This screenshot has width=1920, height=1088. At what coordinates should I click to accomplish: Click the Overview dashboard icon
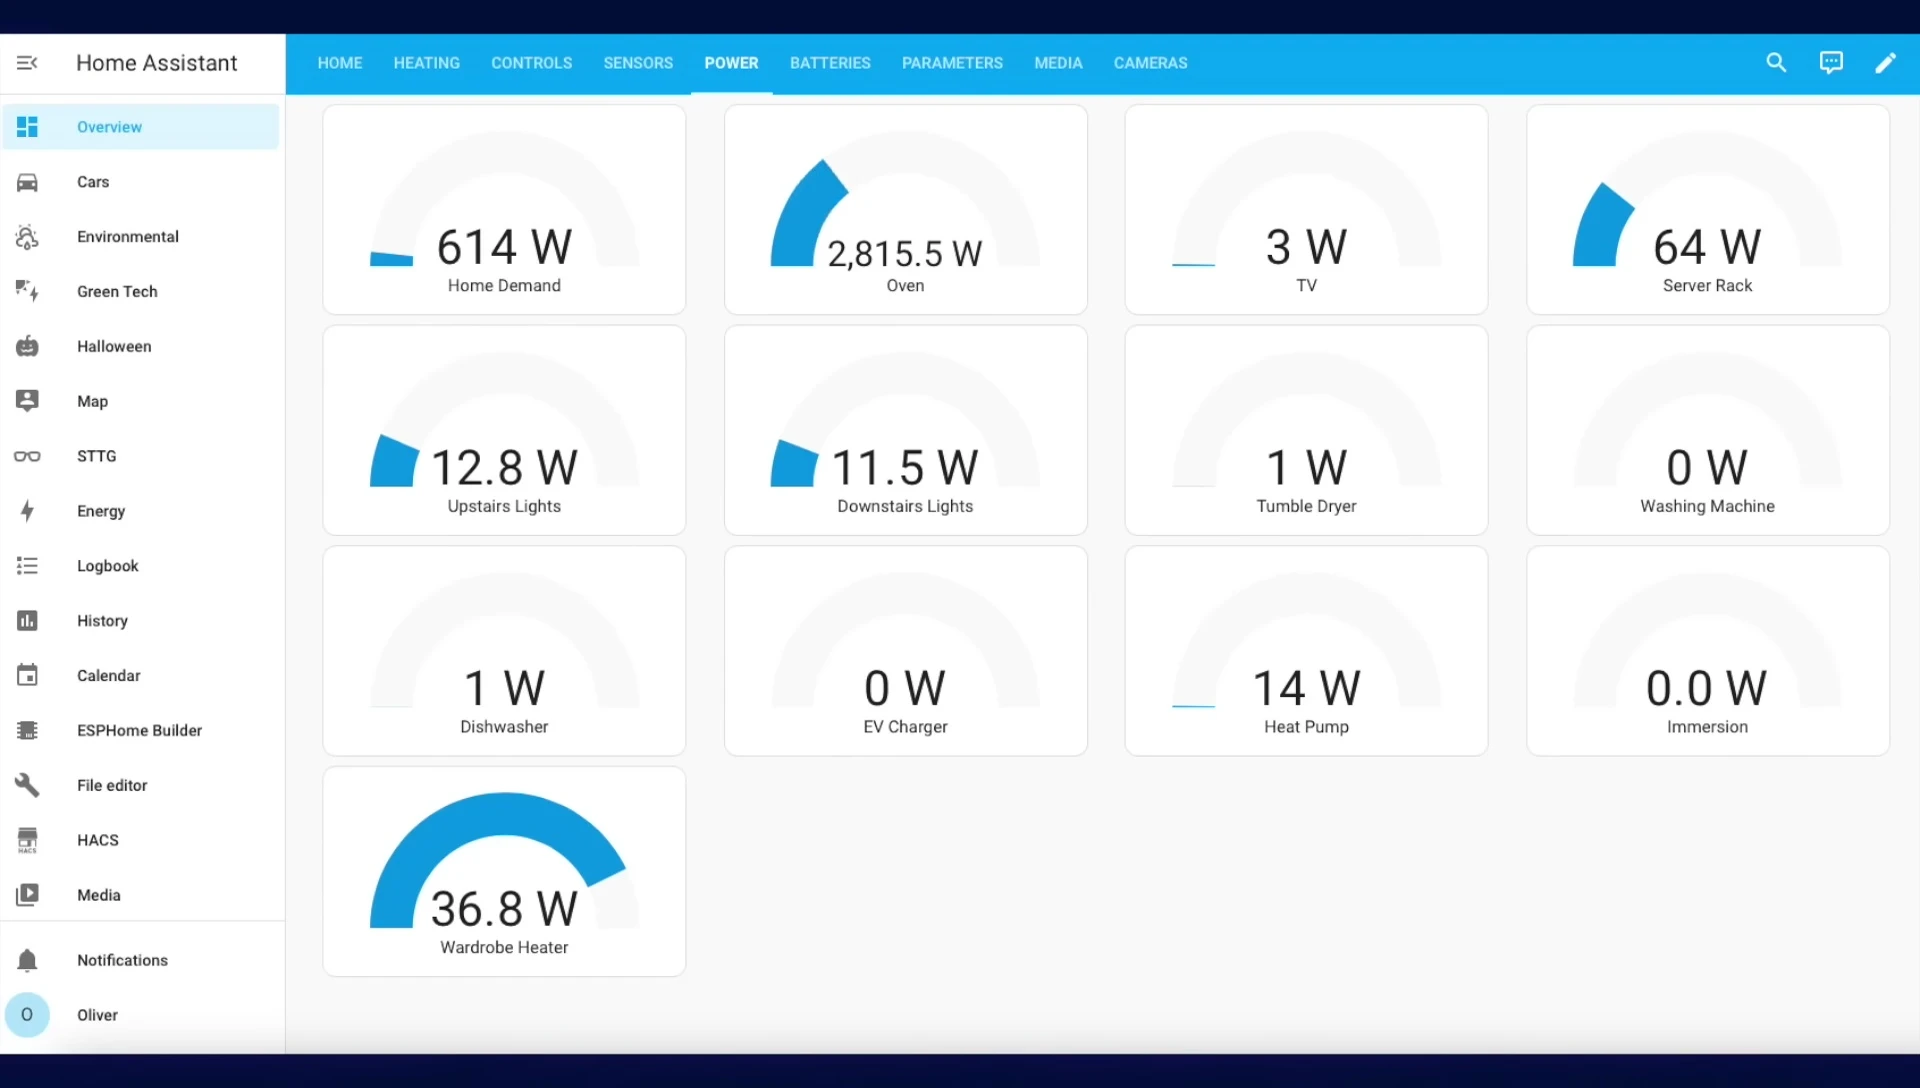pos(27,127)
